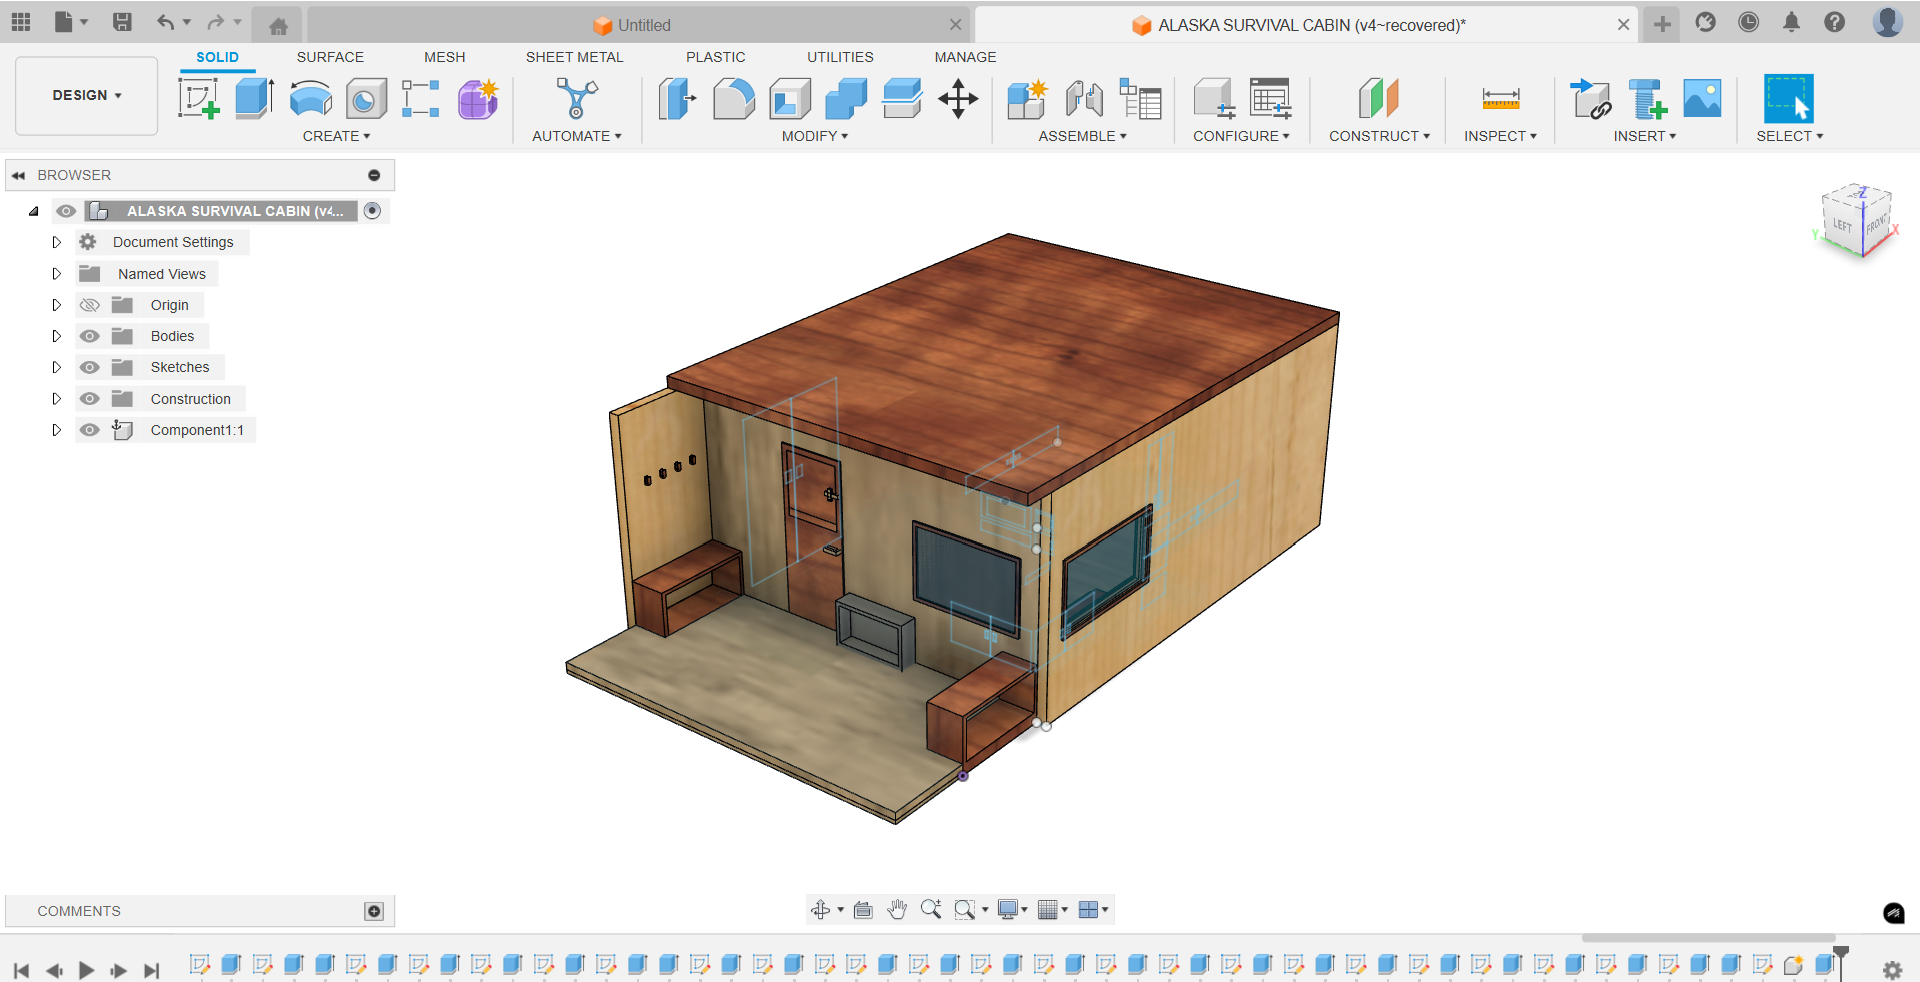
Task: Activate the Select tool icon
Action: [x=1789, y=99]
